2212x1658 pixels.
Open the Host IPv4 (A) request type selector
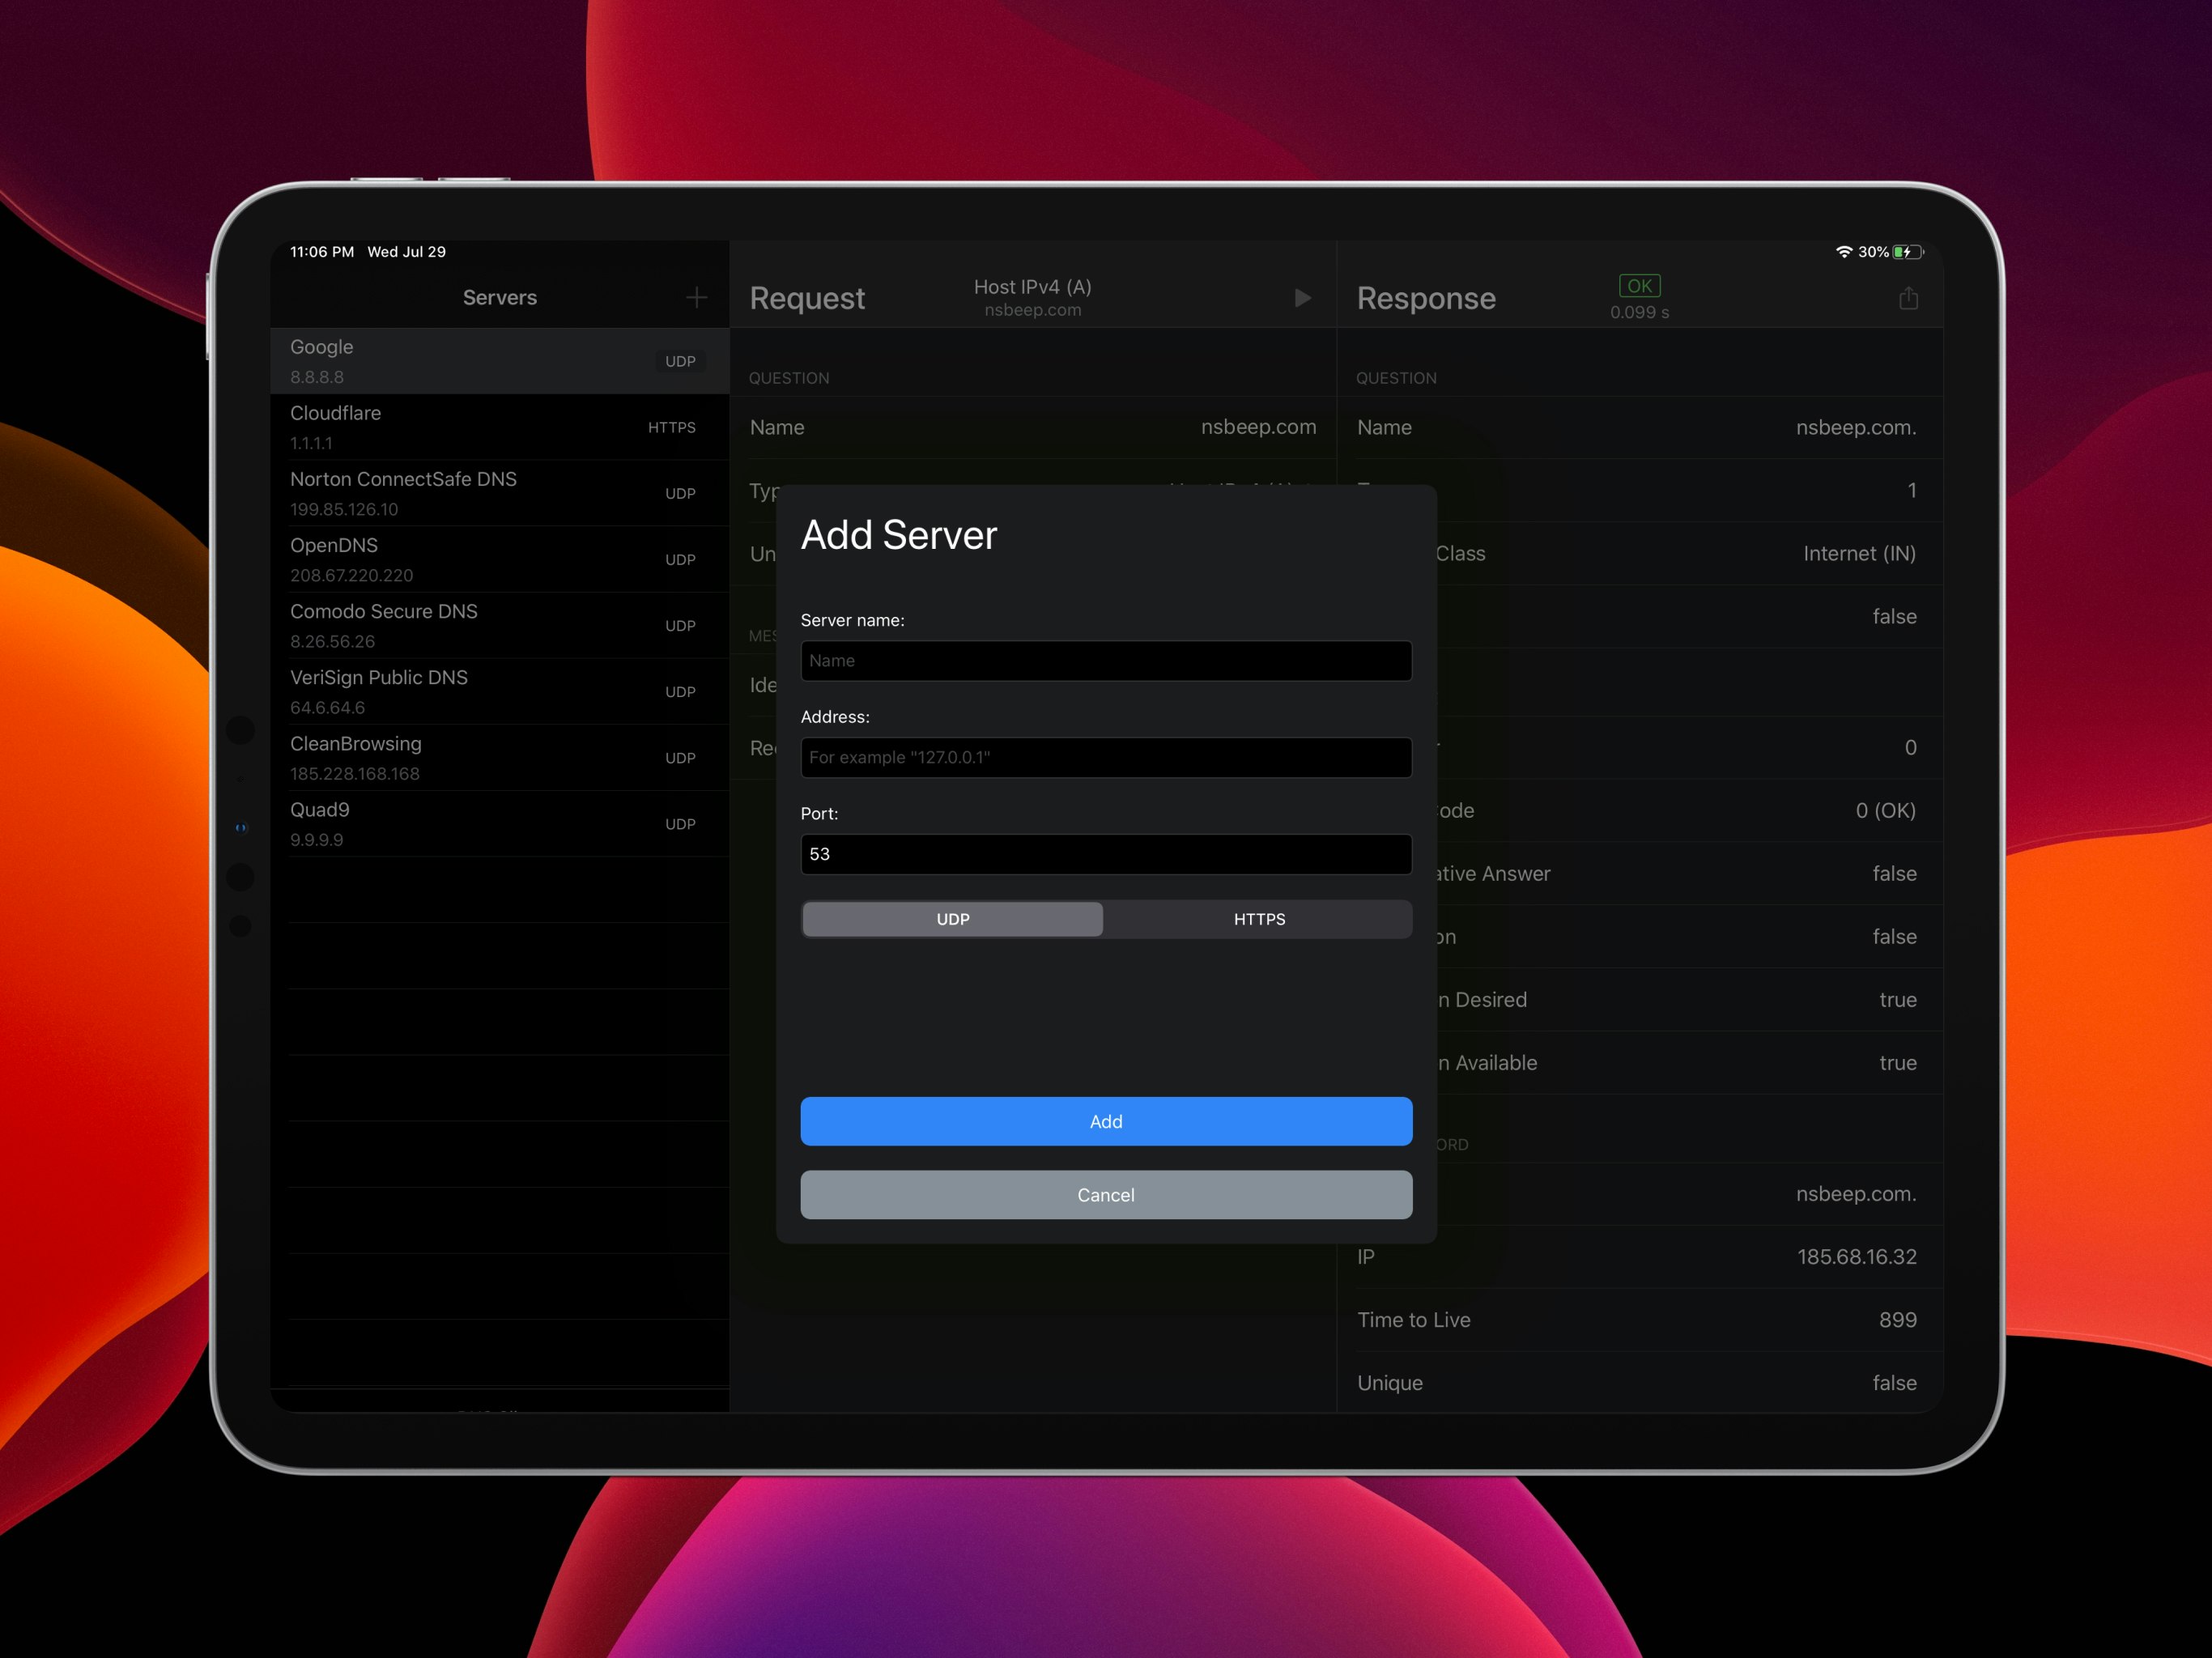tap(1032, 297)
